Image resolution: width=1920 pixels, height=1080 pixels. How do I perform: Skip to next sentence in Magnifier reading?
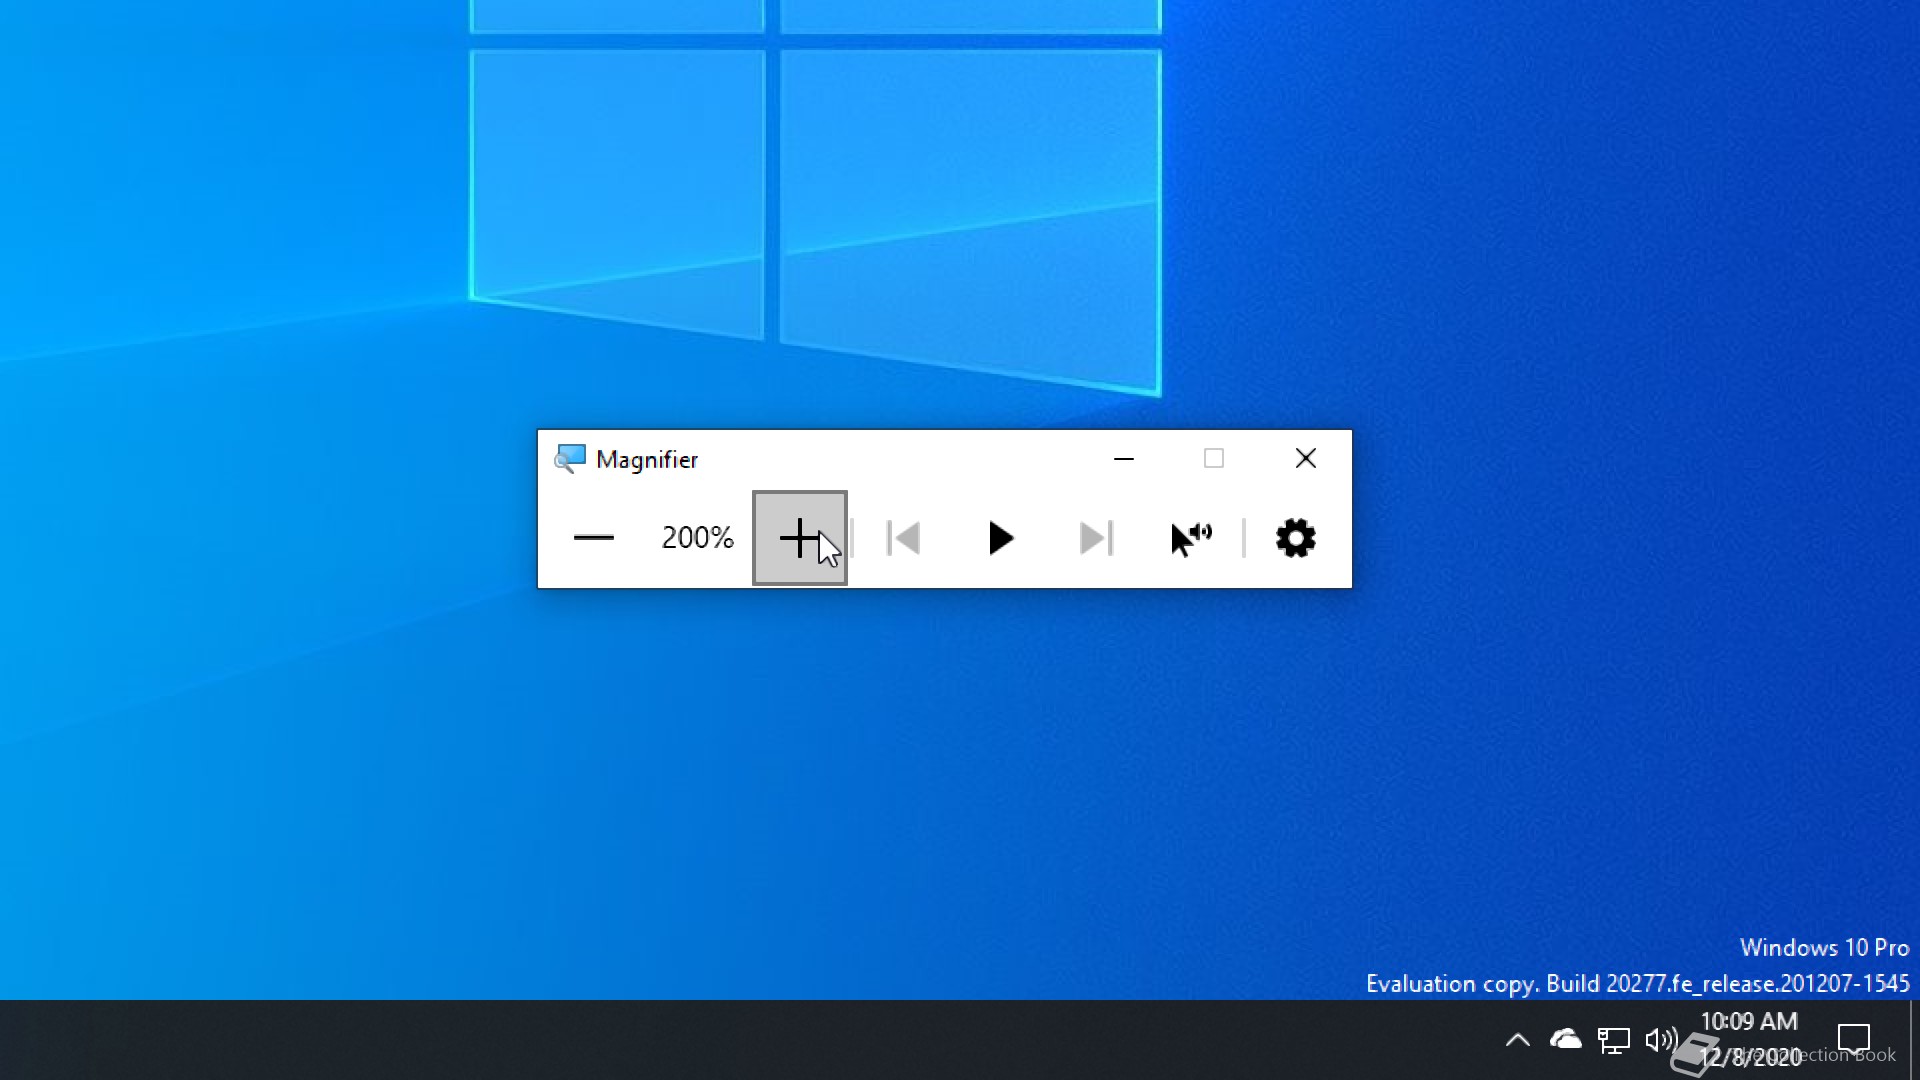pos(1096,538)
